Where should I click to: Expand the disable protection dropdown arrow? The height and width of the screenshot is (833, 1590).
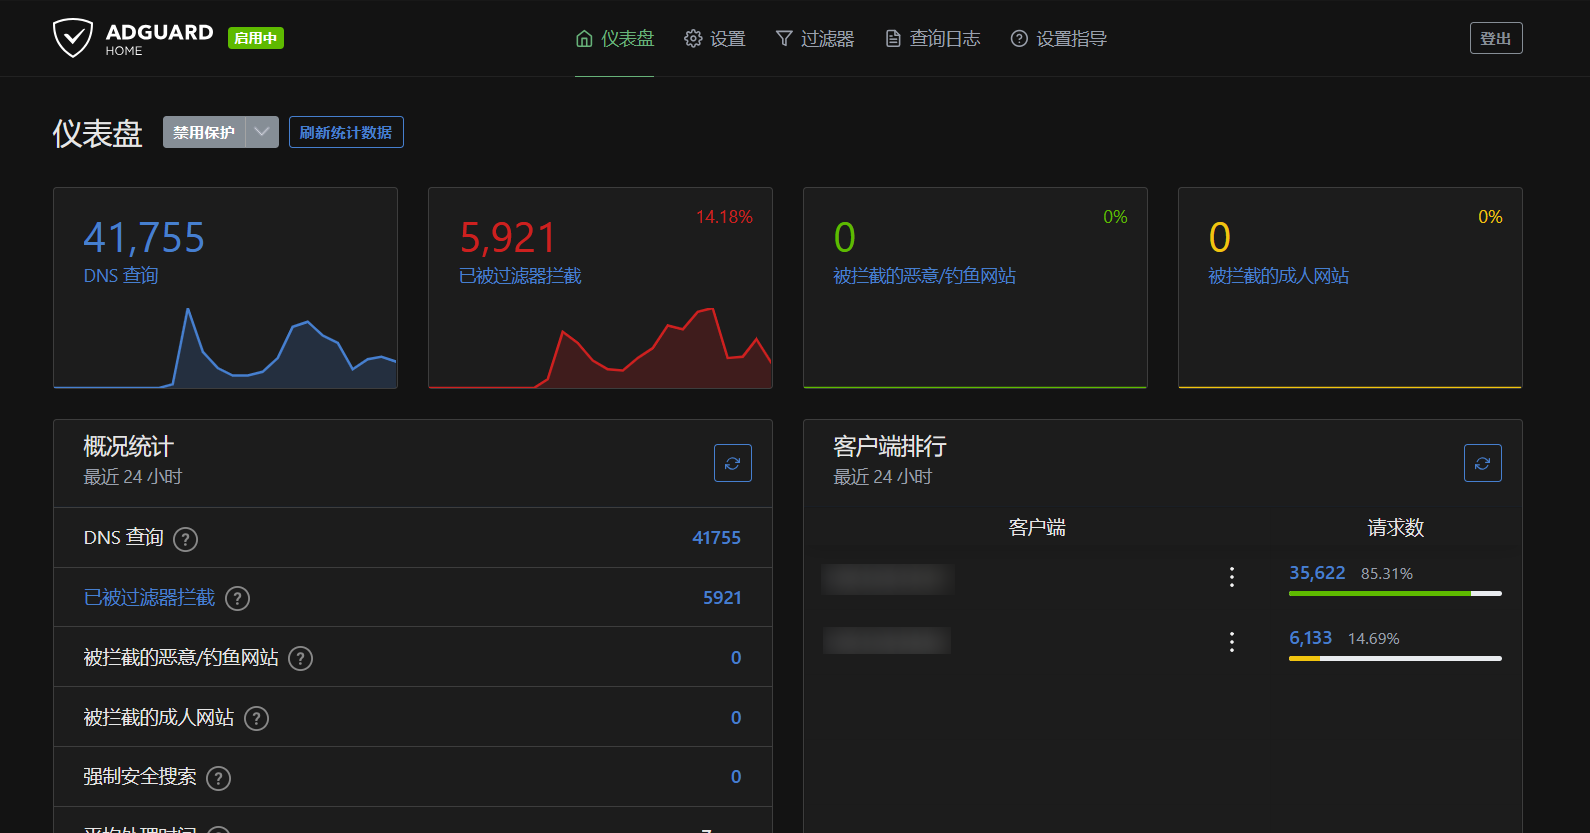coord(262,132)
